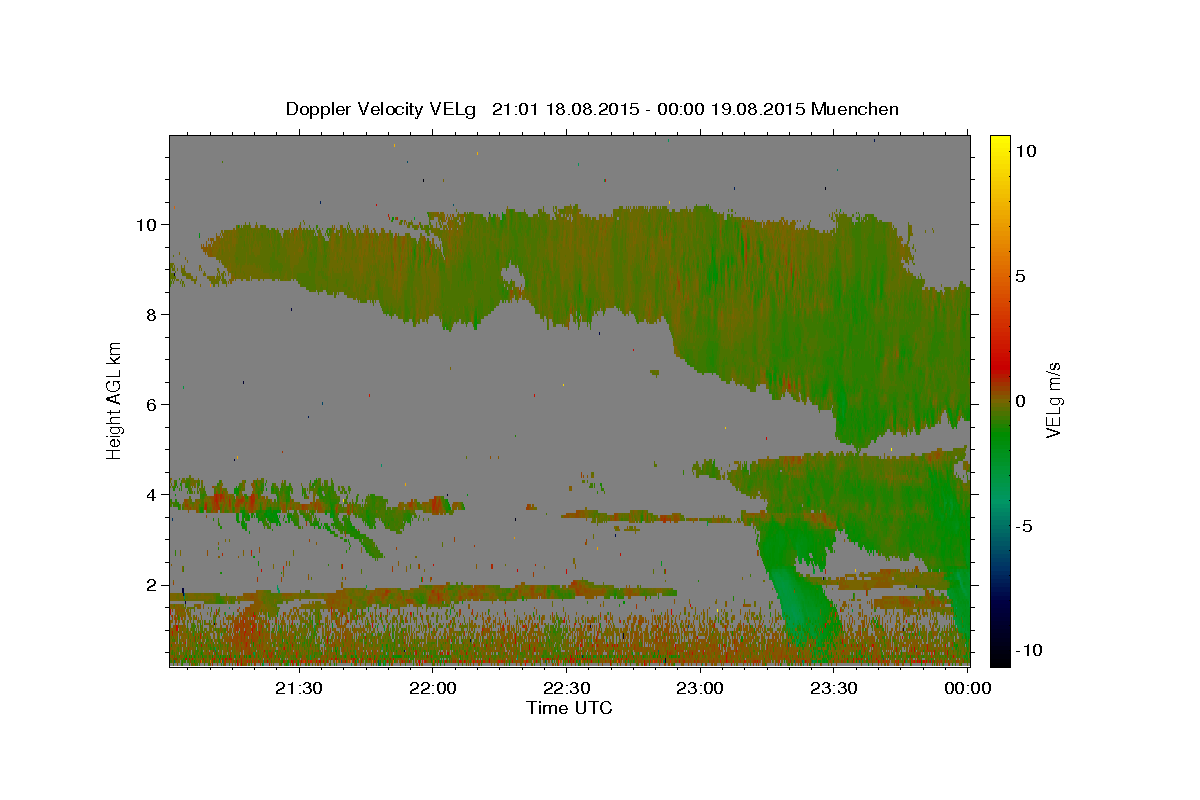Click the colorbar value 5 label

point(1021,275)
